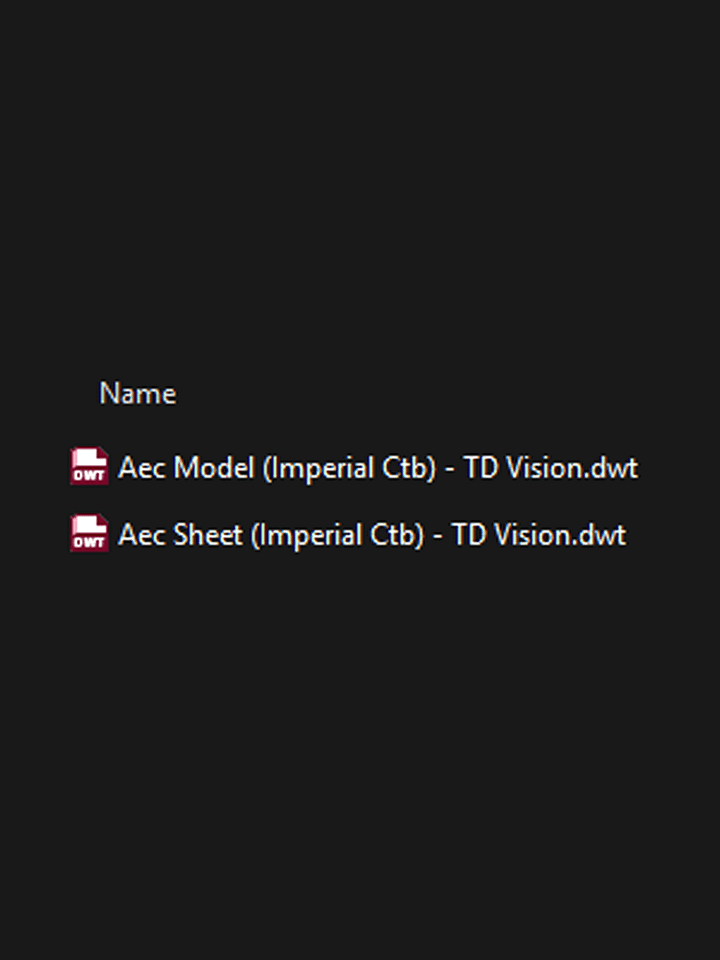
Task: Pick the red DWT icon beside Aec Sheet
Action: [89, 534]
